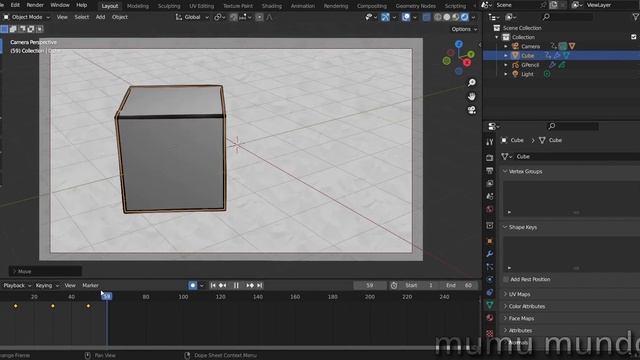Toggle camera view icon in viewport
Viewport: 640px width, 360px height.
coord(471,110)
